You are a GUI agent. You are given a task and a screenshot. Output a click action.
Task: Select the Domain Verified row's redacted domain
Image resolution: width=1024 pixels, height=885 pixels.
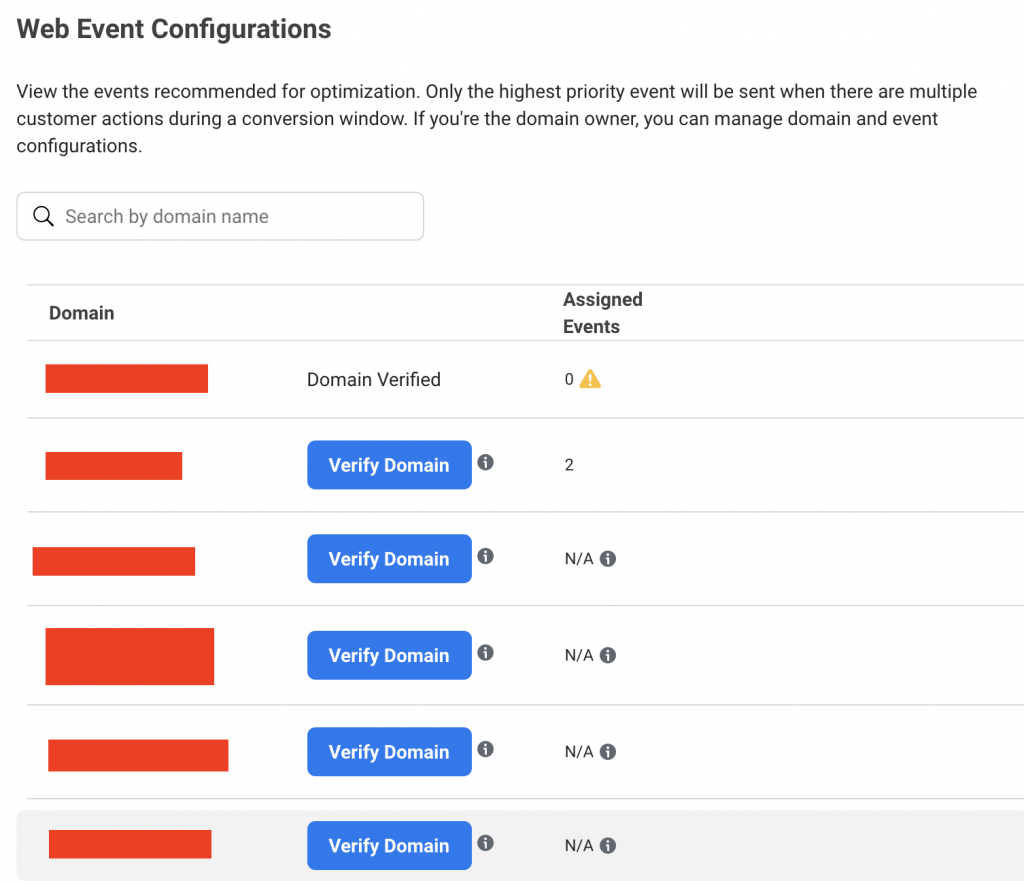coord(127,379)
